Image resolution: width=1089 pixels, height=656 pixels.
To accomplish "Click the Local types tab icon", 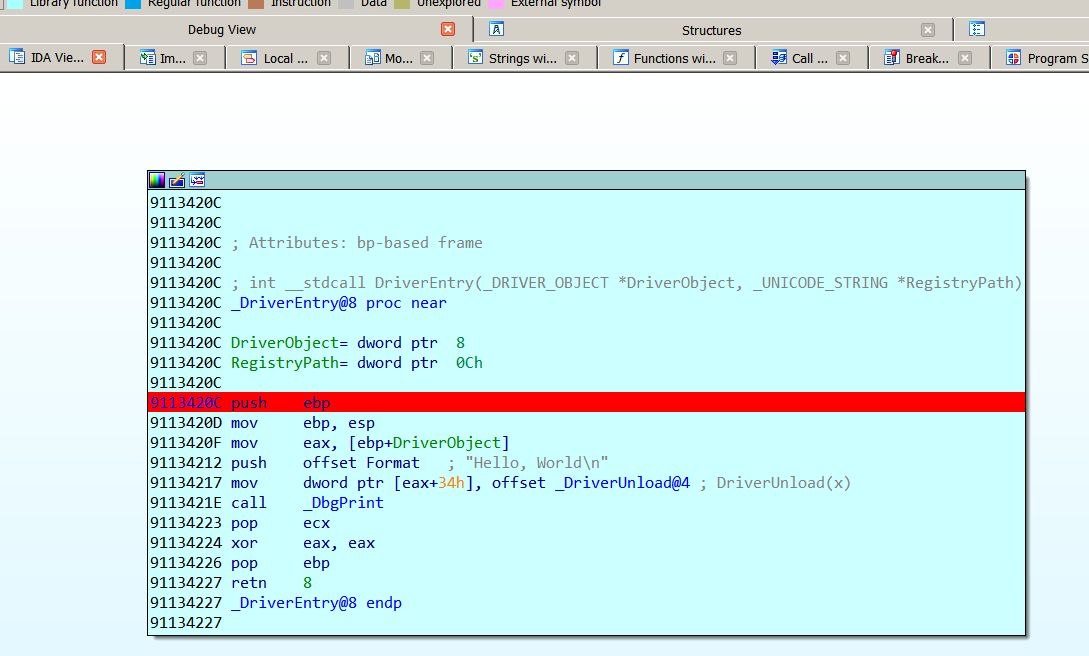I will (249, 58).
